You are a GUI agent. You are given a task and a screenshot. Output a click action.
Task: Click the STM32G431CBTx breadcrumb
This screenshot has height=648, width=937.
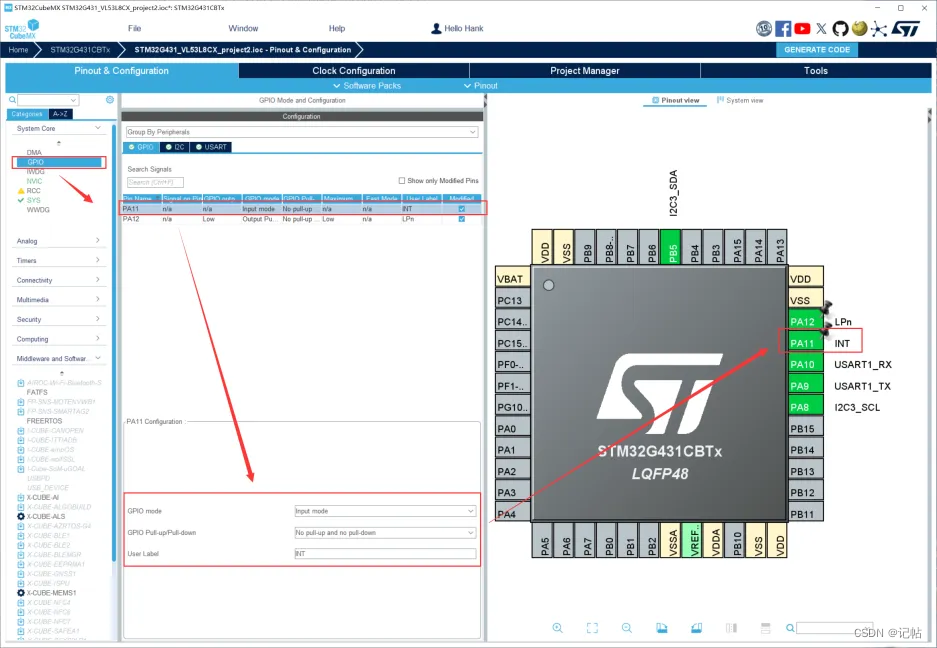pos(80,50)
